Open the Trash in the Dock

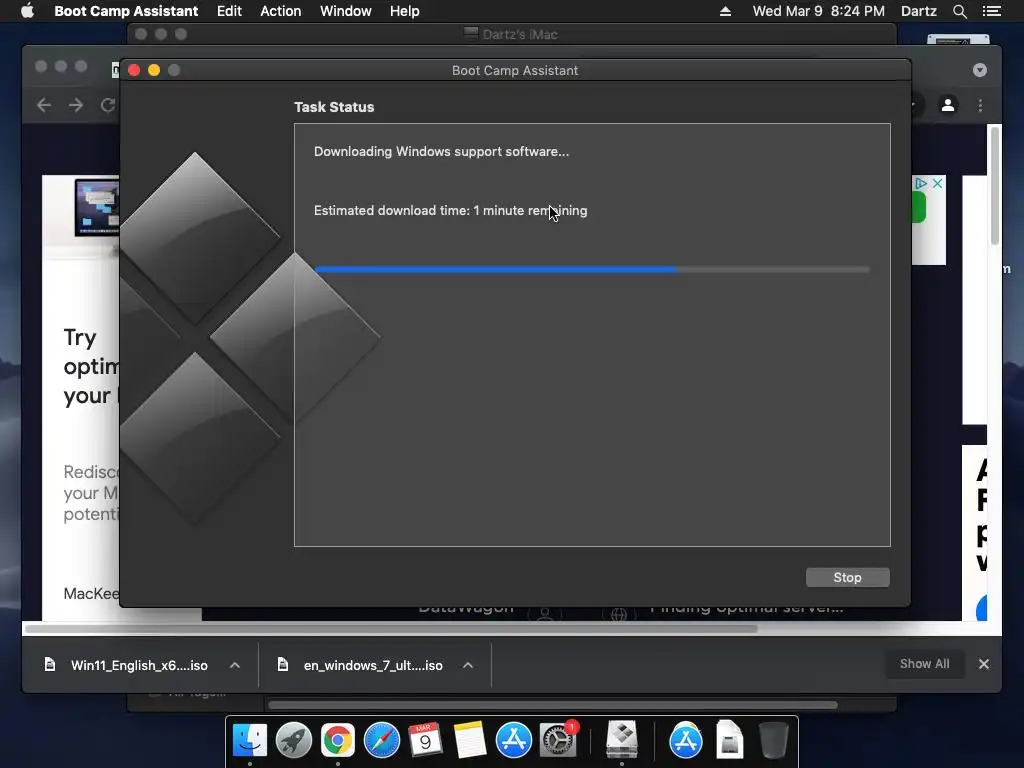[x=773, y=741]
